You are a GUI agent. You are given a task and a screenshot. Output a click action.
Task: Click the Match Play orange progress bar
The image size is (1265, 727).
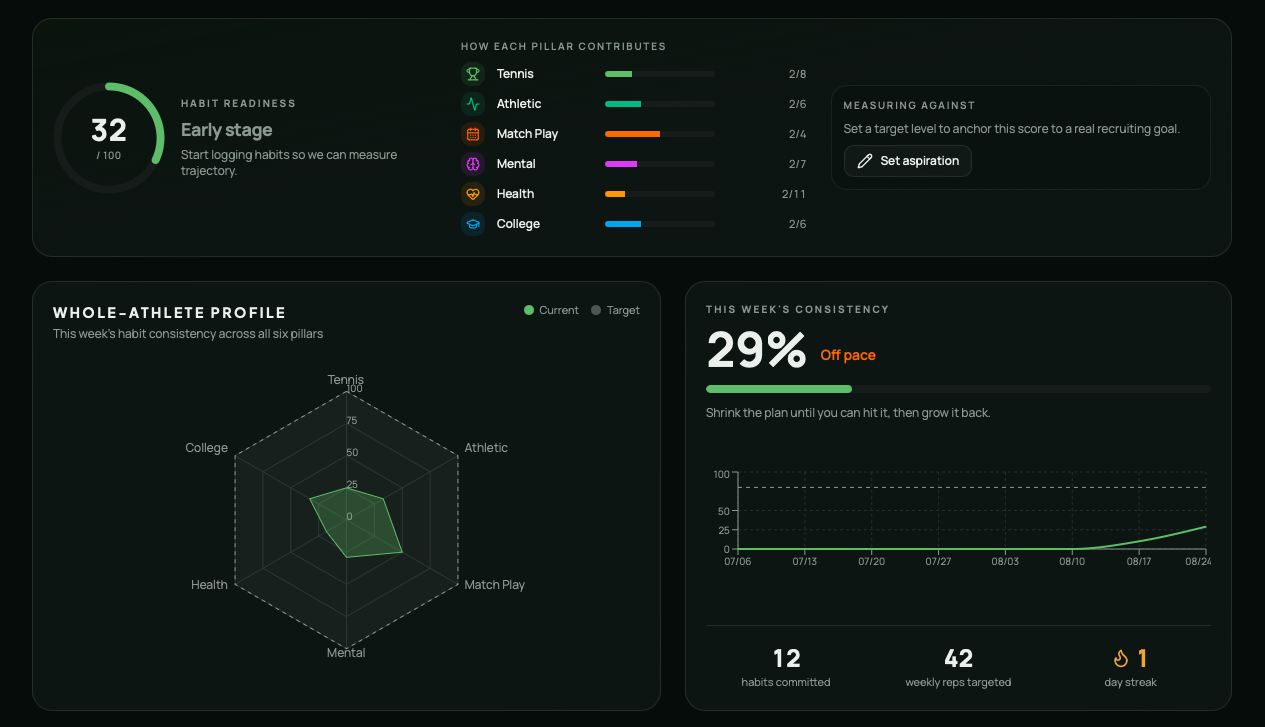pos(660,134)
